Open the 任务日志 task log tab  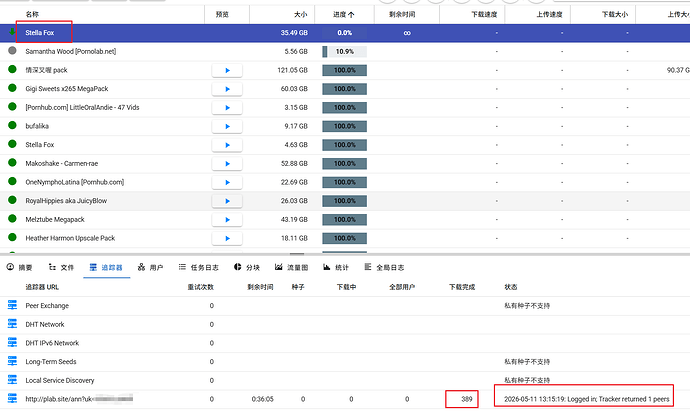198,267
